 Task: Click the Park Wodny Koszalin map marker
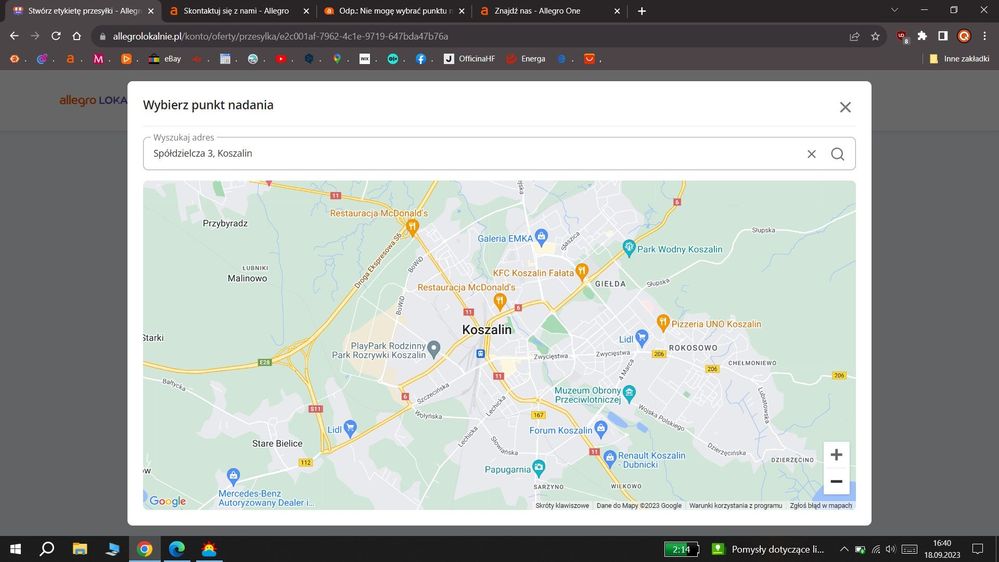[x=629, y=248]
